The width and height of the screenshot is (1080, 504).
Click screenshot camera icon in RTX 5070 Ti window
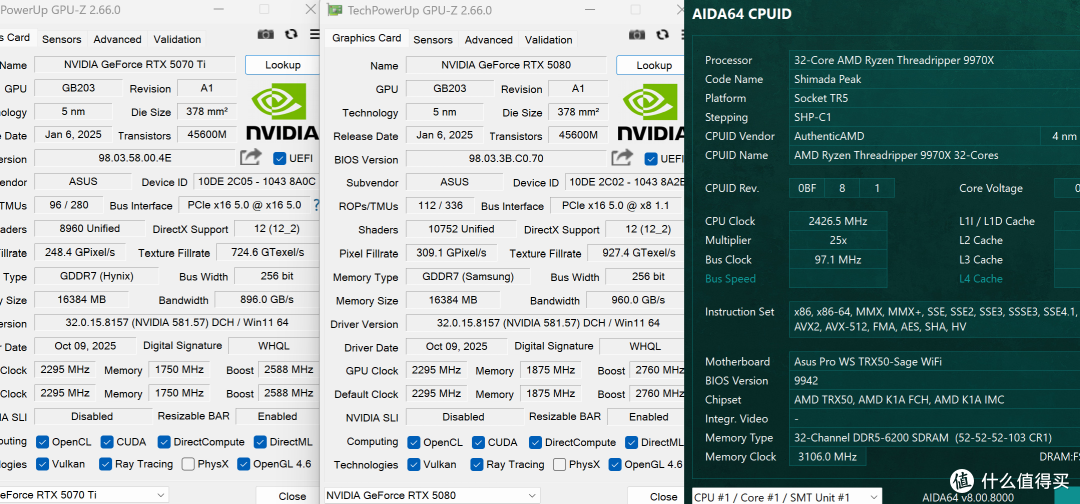[x=265, y=34]
